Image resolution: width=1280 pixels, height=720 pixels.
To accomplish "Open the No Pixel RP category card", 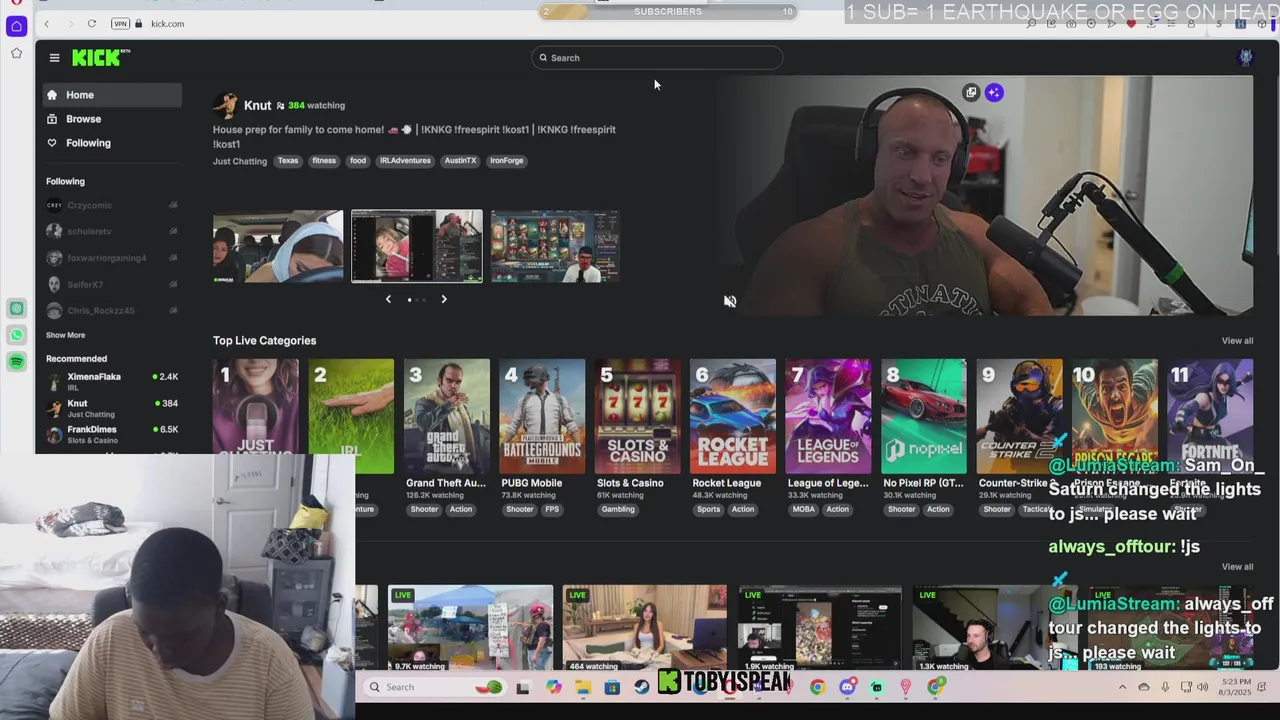I will coord(924,416).
